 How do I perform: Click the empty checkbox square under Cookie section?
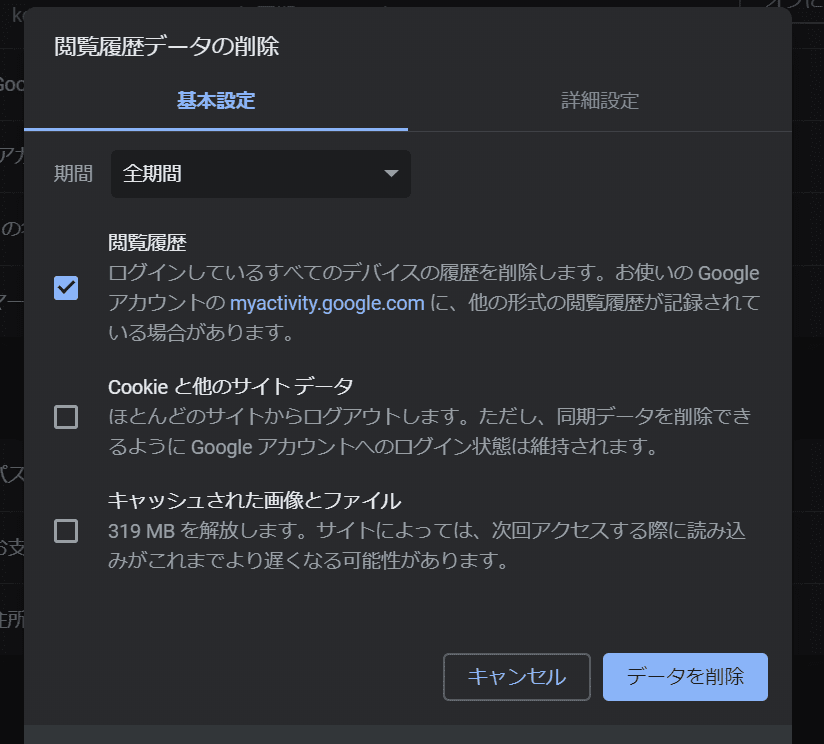(65, 416)
